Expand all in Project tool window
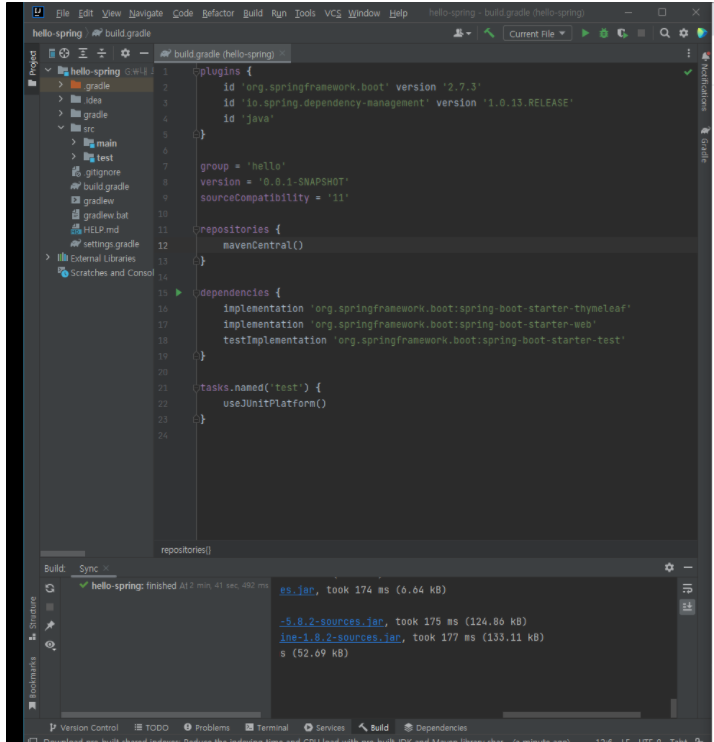Screen dimensions: 714x742 [83, 53]
